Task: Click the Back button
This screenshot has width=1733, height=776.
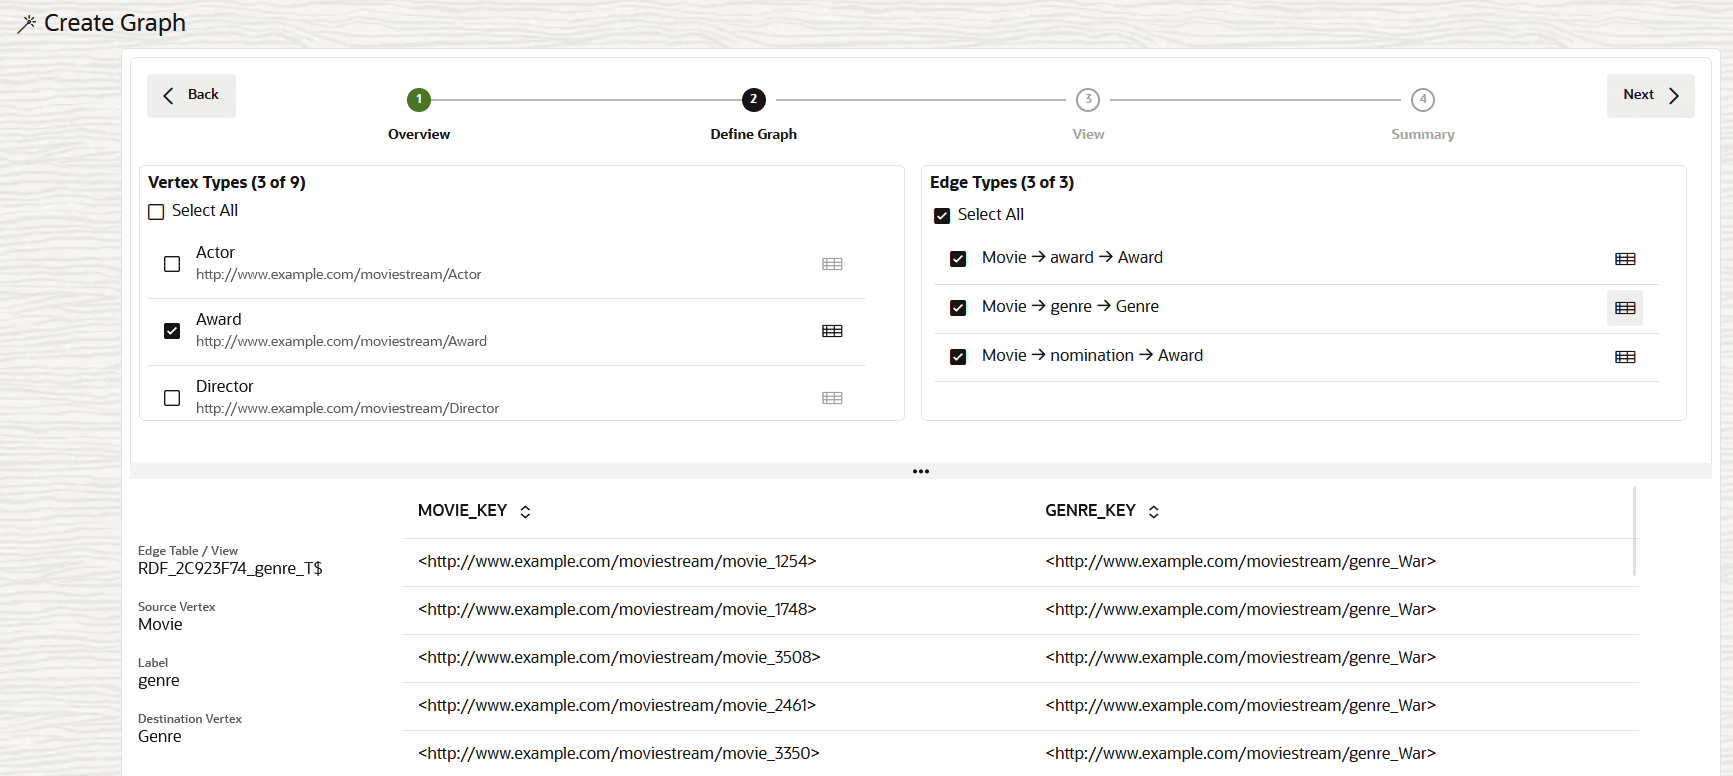Action: tap(191, 96)
